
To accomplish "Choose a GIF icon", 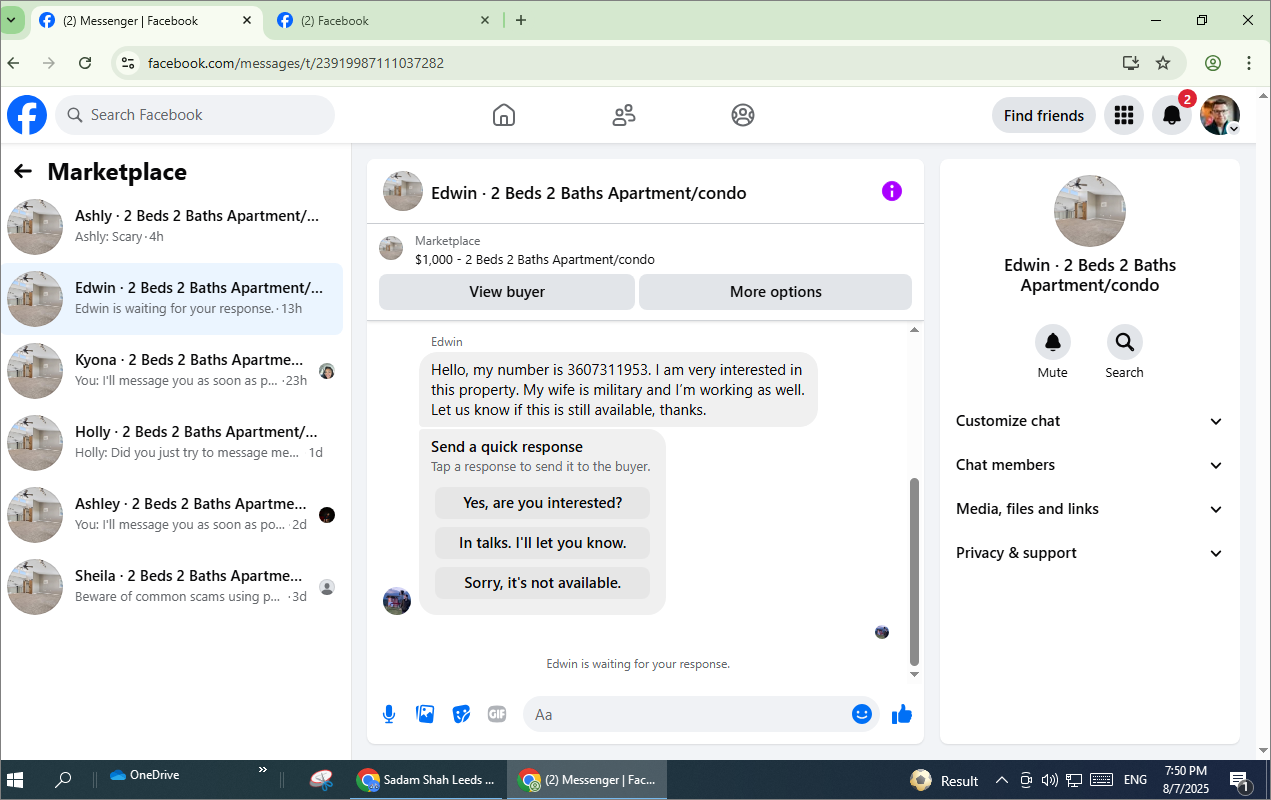I will (x=497, y=714).
